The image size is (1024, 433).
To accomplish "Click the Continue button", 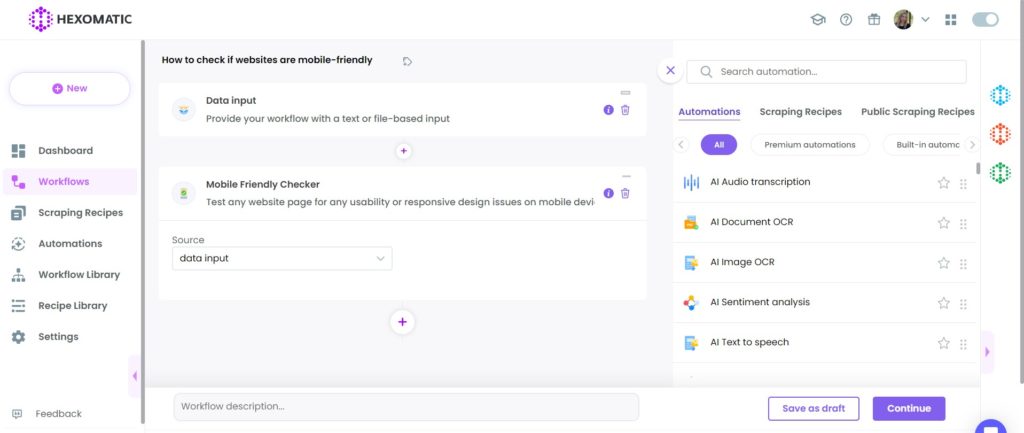I will click(x=908, y=408).
